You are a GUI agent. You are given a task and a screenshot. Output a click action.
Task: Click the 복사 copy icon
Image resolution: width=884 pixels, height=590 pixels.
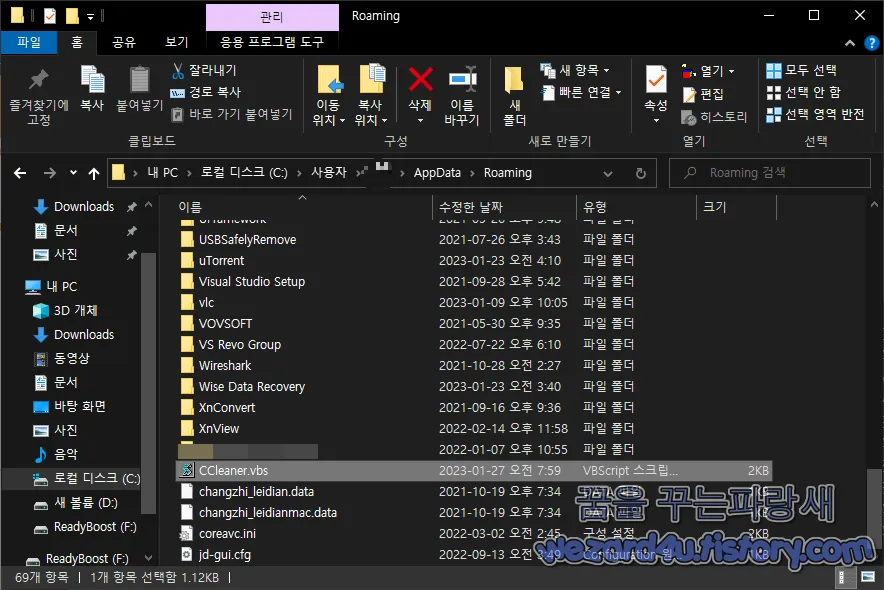pyautogui.click(x=92, y=79)
